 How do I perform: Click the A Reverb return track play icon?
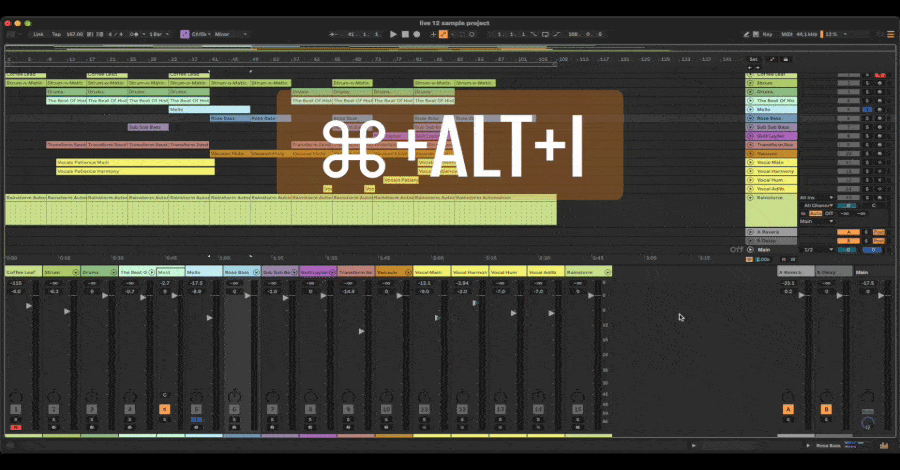click(x=751, y=231)
